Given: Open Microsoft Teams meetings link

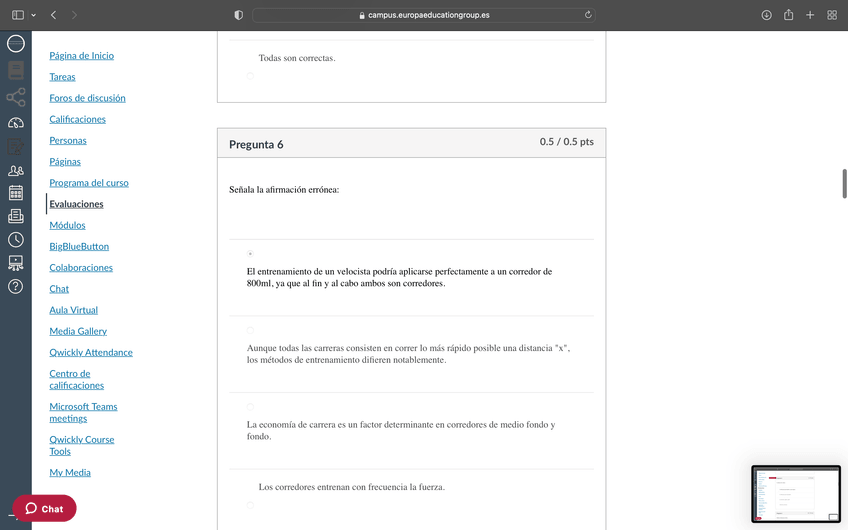Looking at the screenshot, I should coord(83,413).
